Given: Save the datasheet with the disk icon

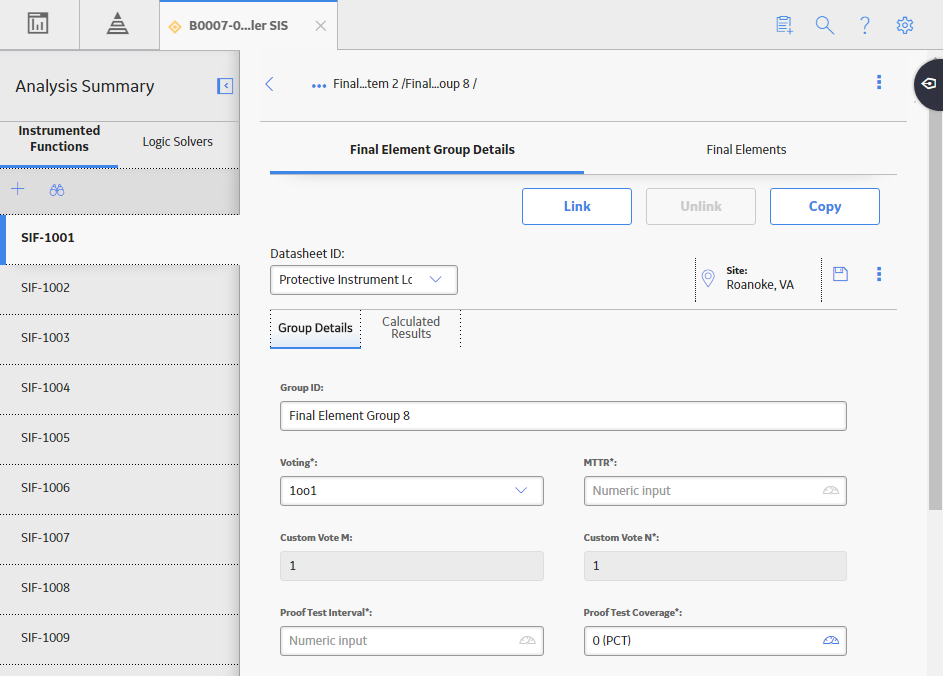Looking at the screenshot, I should pyautogui.click(x=840, y=274).
